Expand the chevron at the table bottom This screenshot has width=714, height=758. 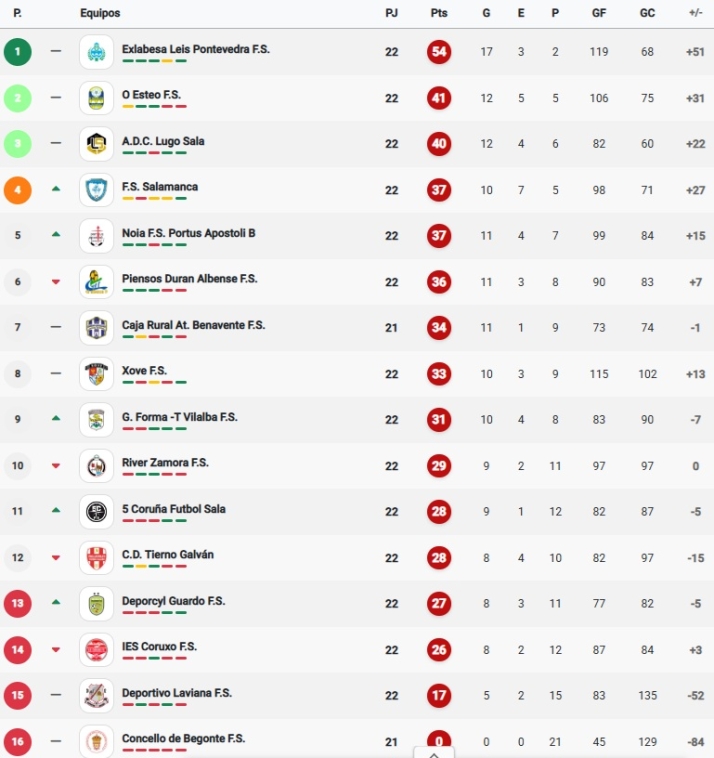tap(434, 753)
